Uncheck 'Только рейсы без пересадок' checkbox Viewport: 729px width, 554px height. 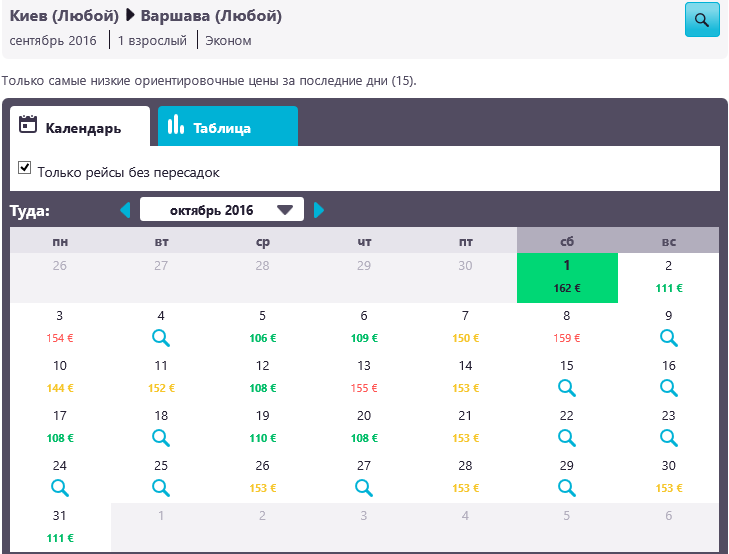pos(25,168)
